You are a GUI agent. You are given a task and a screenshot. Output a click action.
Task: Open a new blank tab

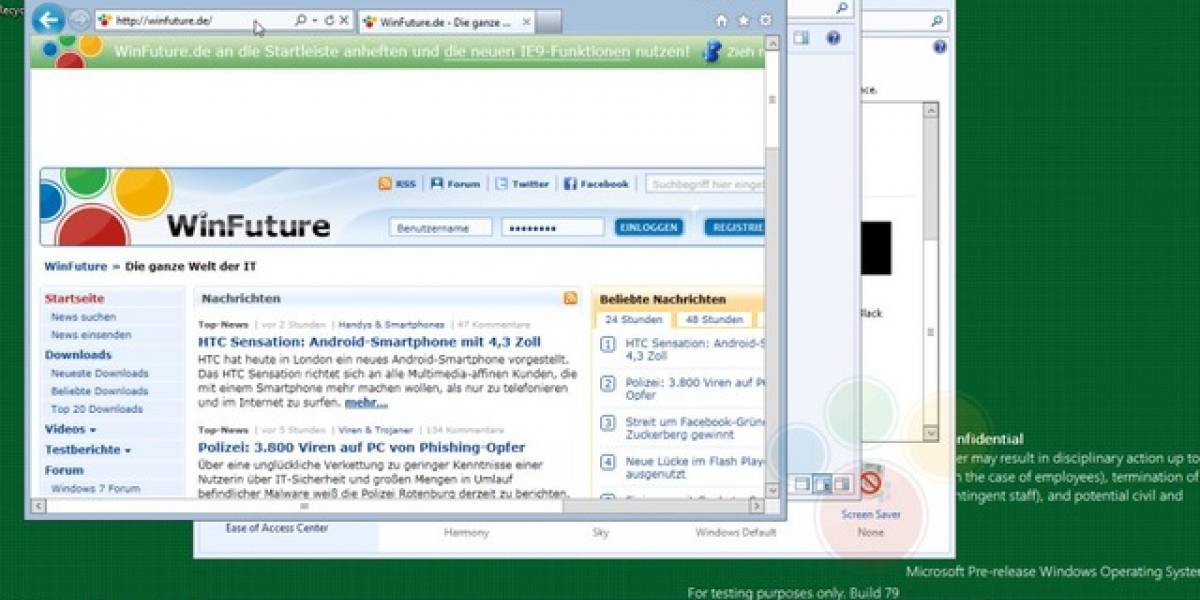[549, 21]
